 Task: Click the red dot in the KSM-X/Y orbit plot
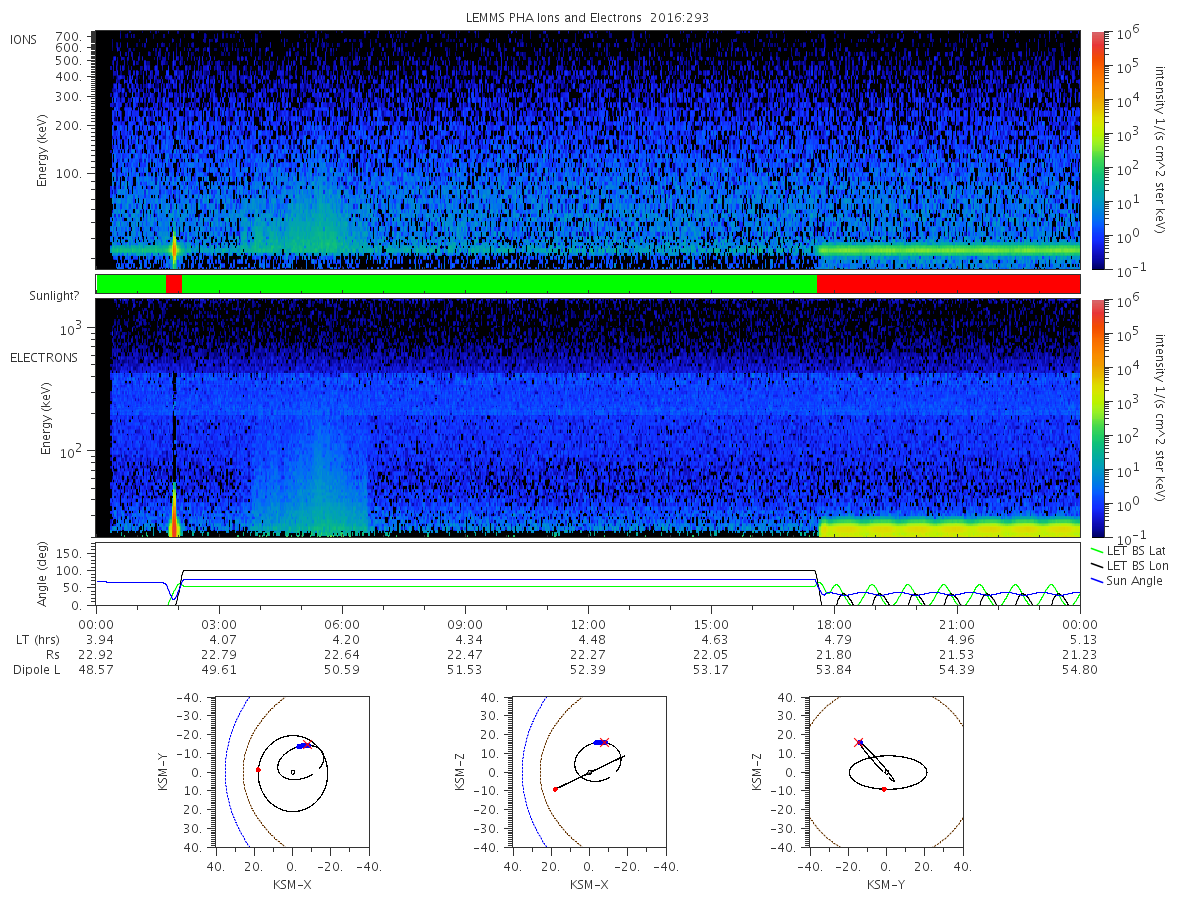(x=258, y=770)
